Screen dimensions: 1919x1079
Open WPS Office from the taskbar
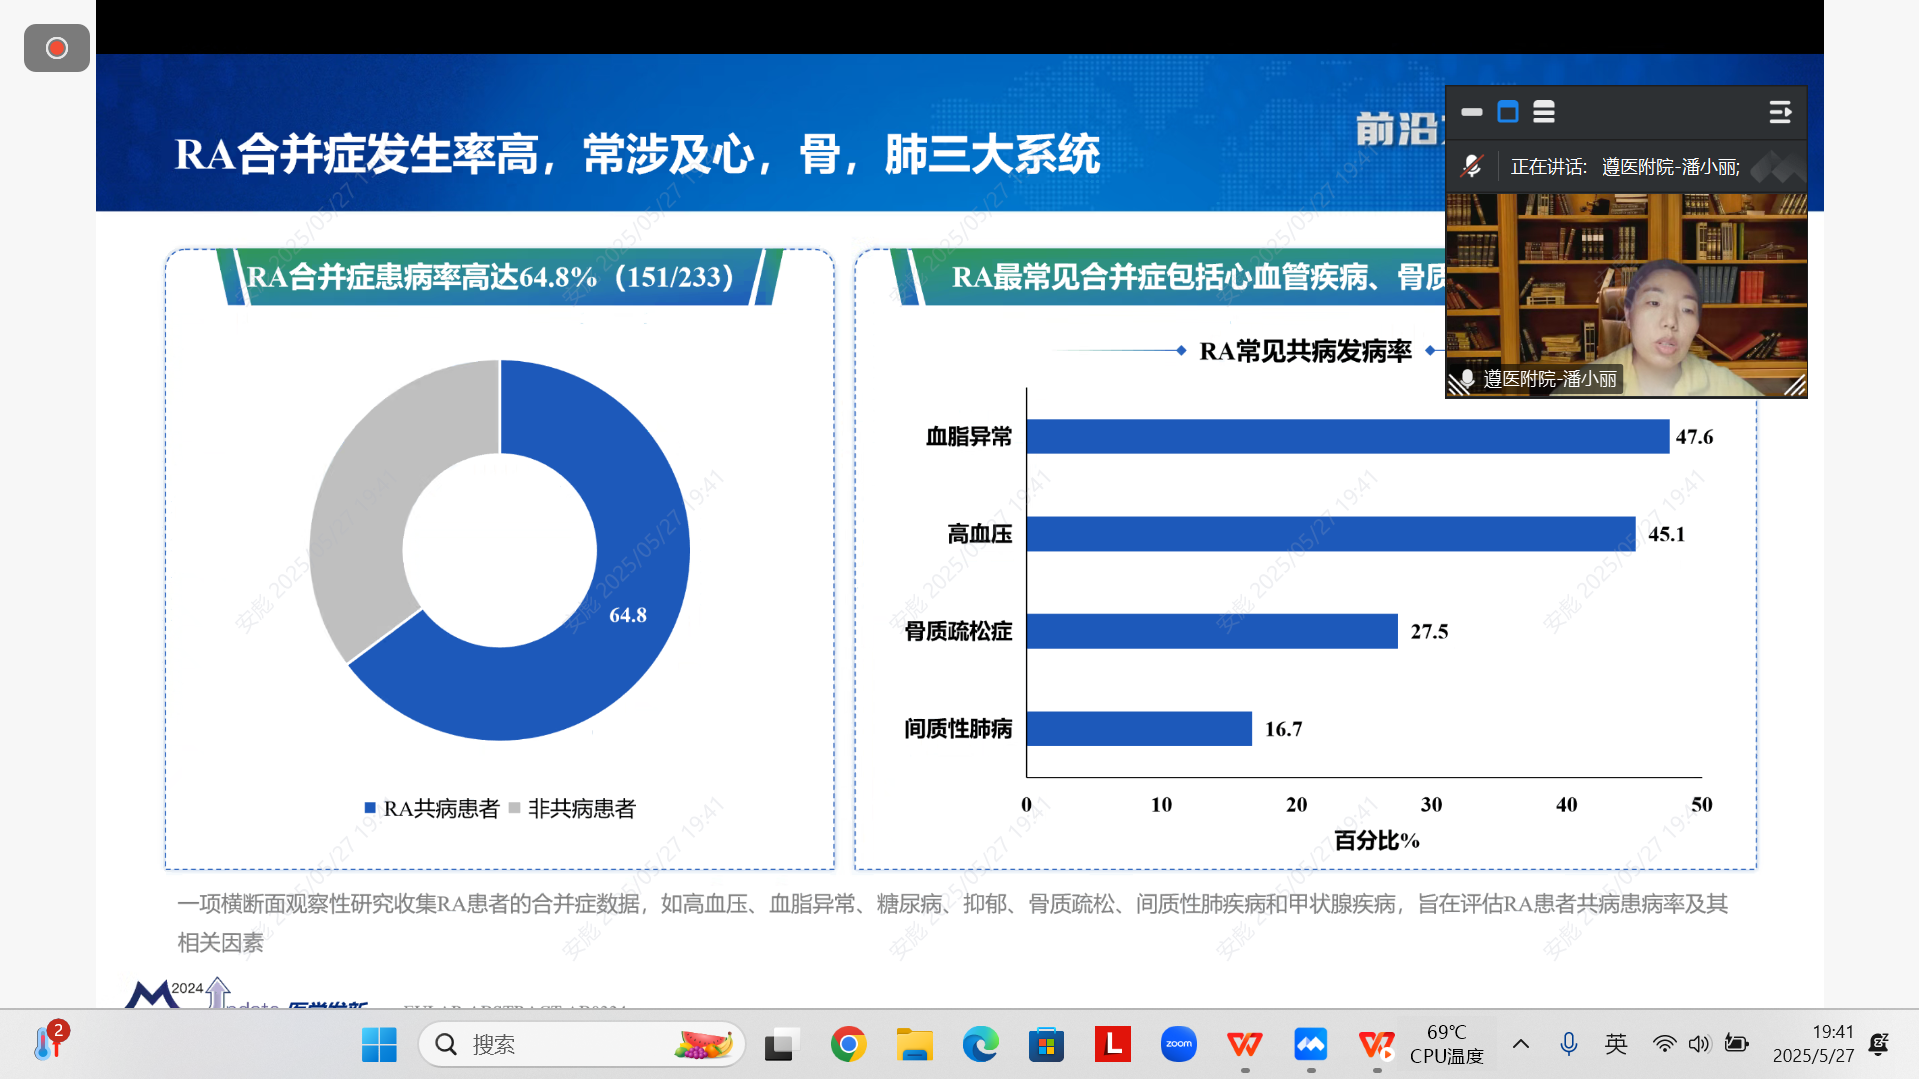pos(1244,1045)
